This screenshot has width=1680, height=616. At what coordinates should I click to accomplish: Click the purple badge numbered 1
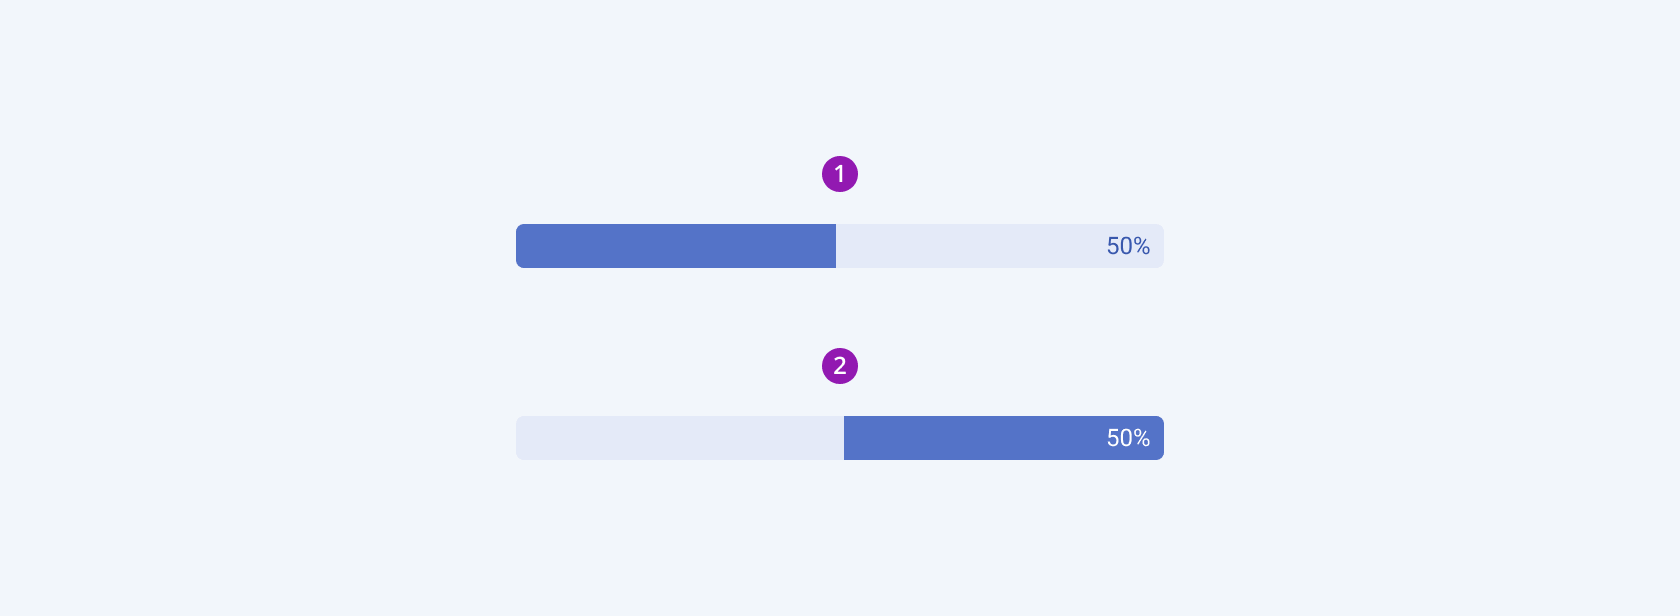[x=840, y=174]
